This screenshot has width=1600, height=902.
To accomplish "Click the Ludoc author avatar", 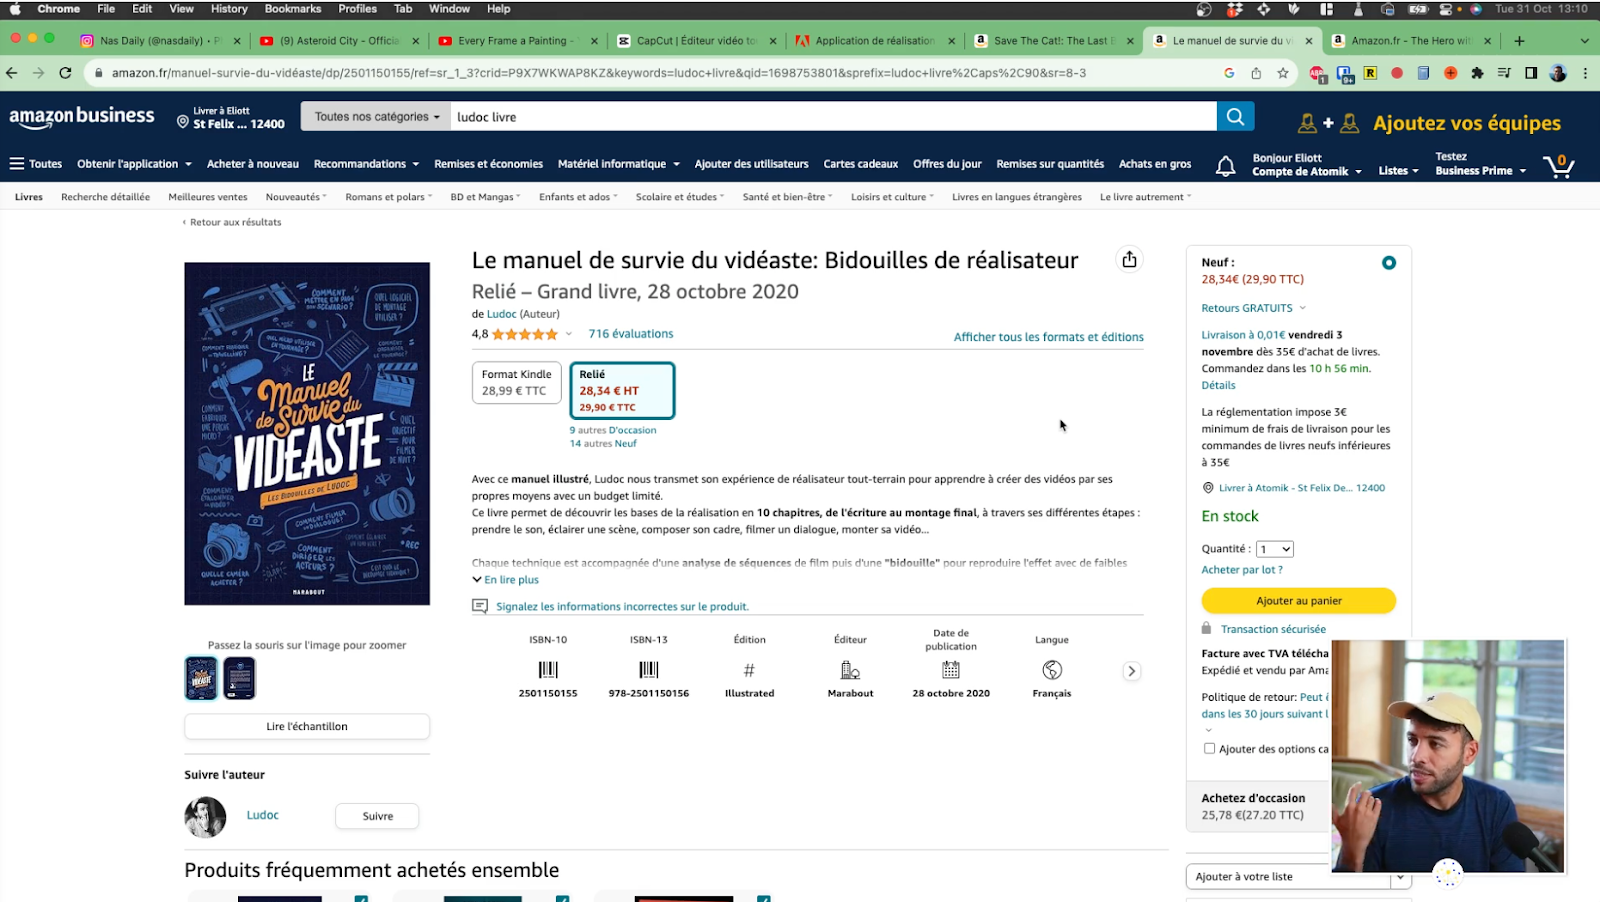I will point(205,817).
